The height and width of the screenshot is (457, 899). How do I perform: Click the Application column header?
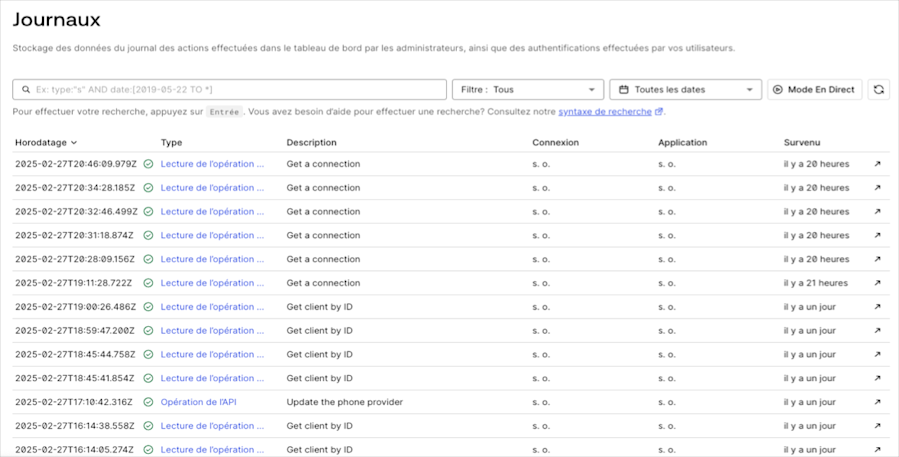(682, 142)
